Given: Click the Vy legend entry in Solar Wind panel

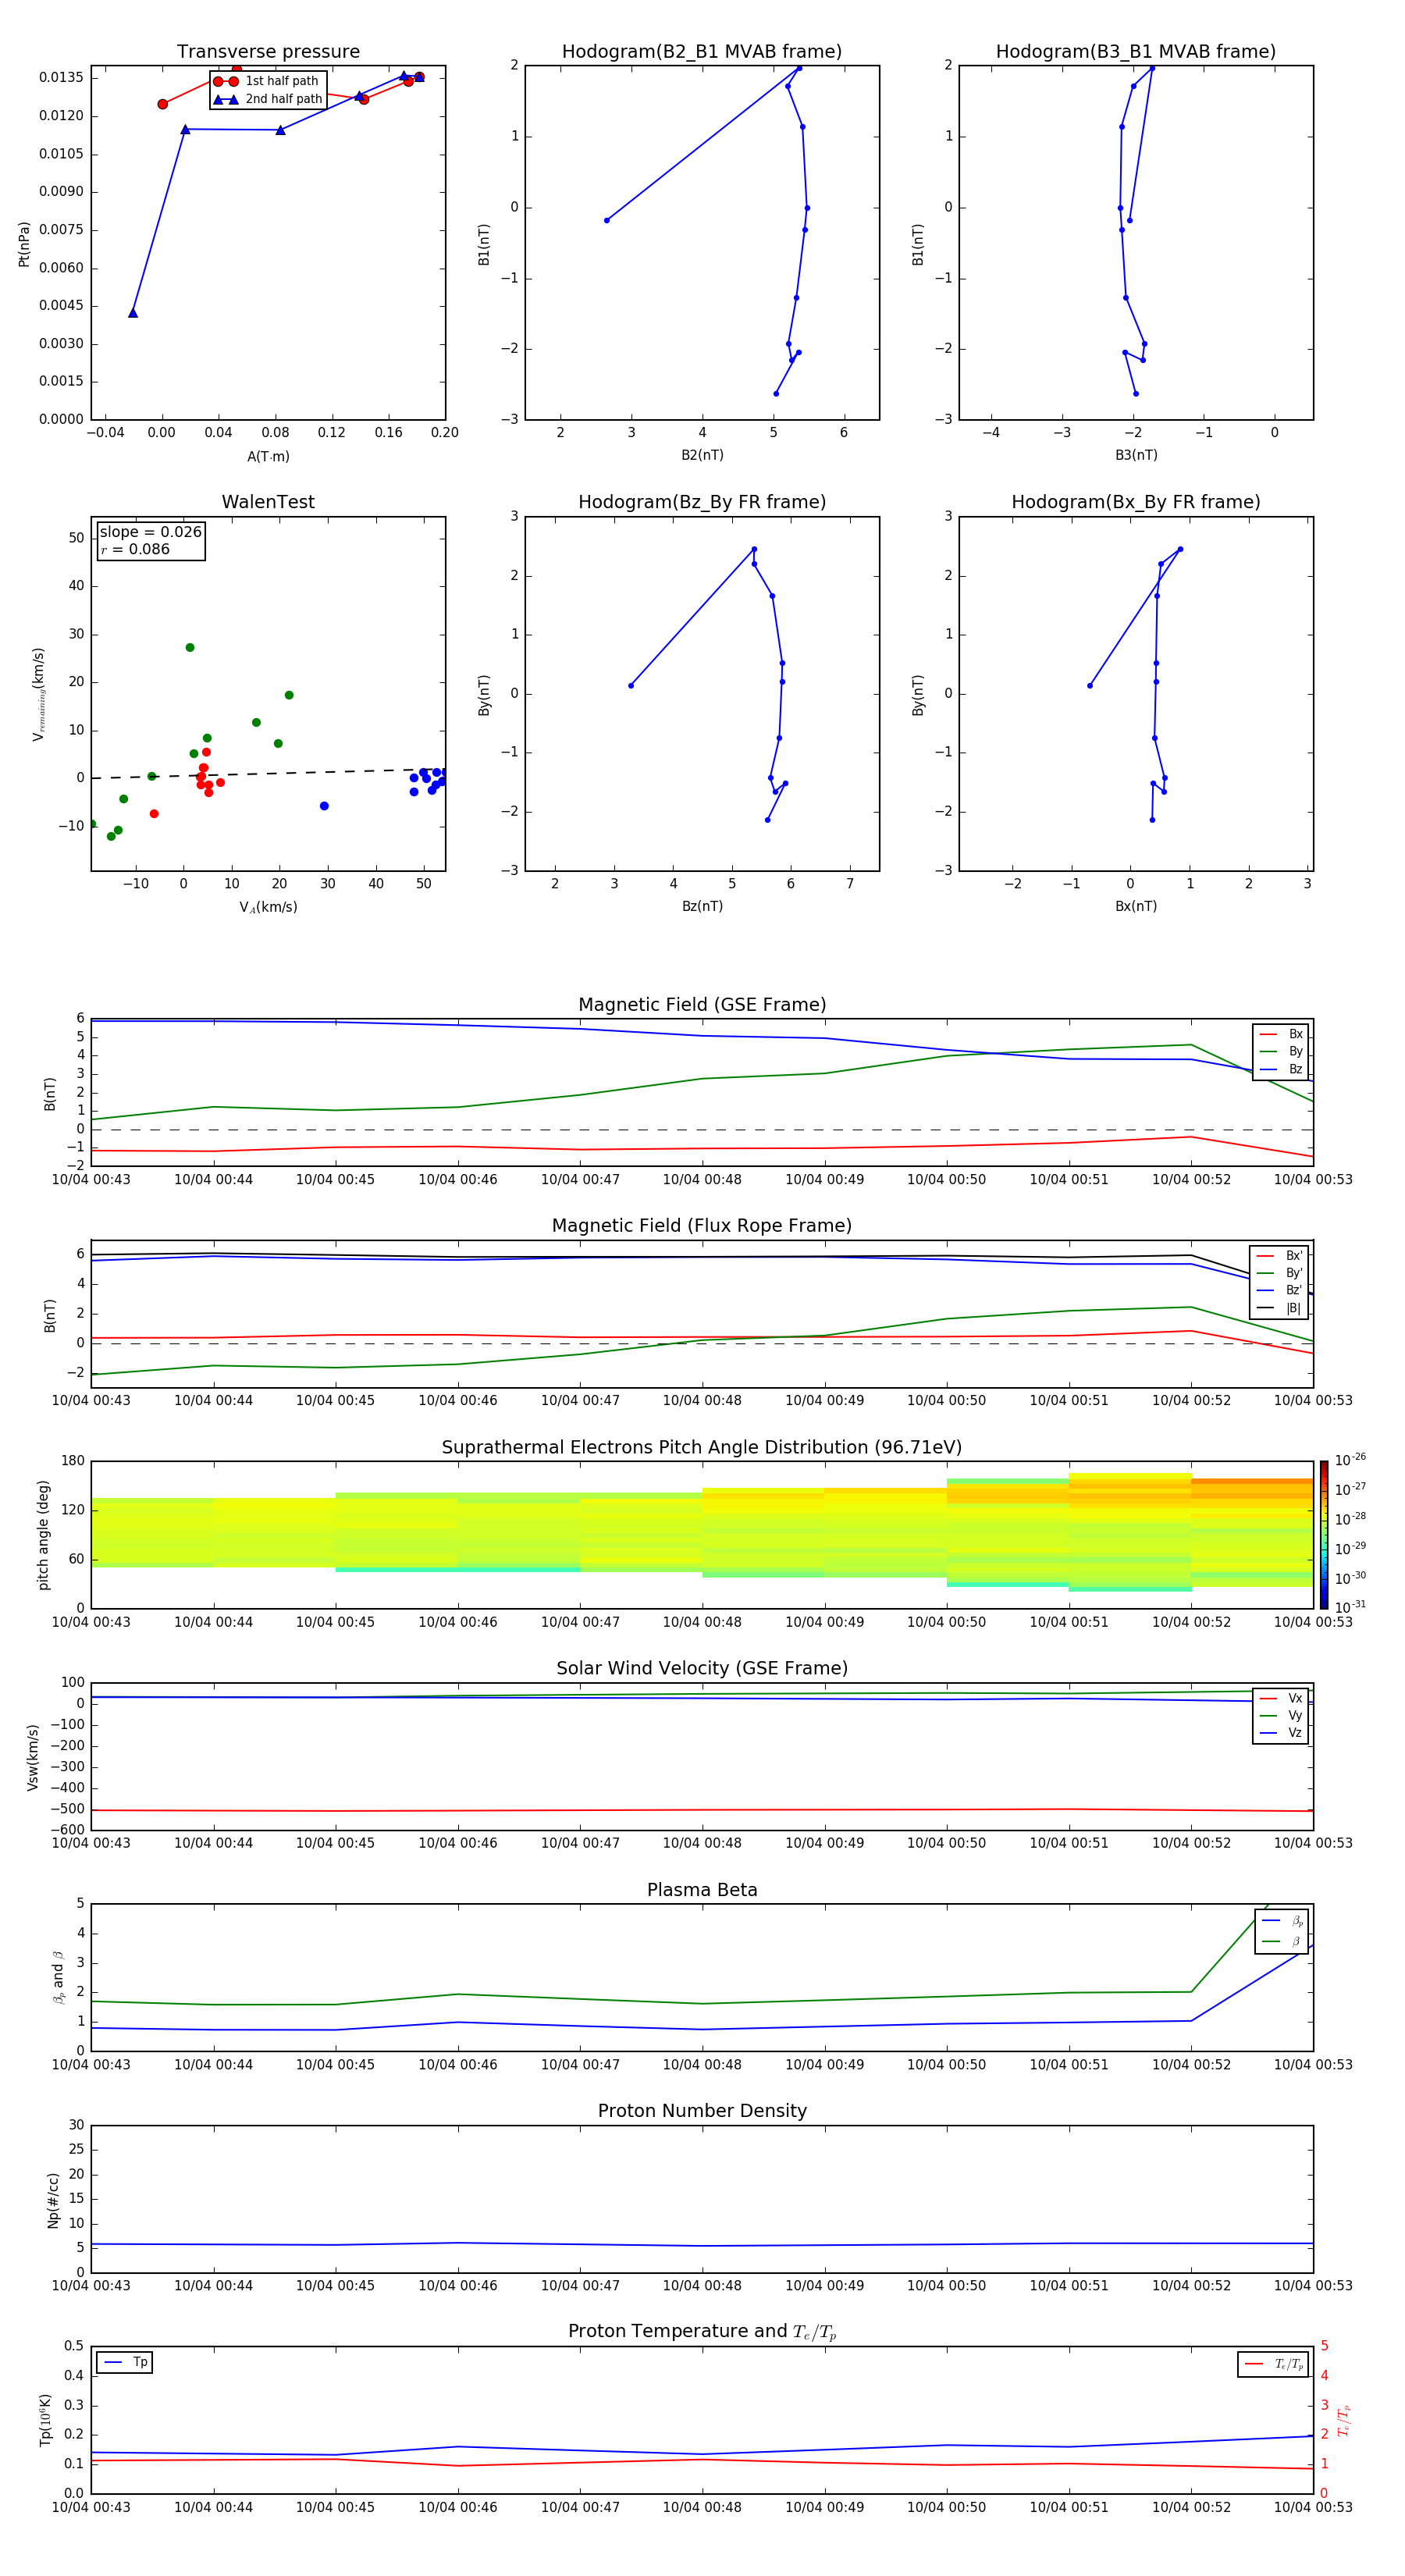Looking at the screenshot, I should (x=1281, y=1715).
